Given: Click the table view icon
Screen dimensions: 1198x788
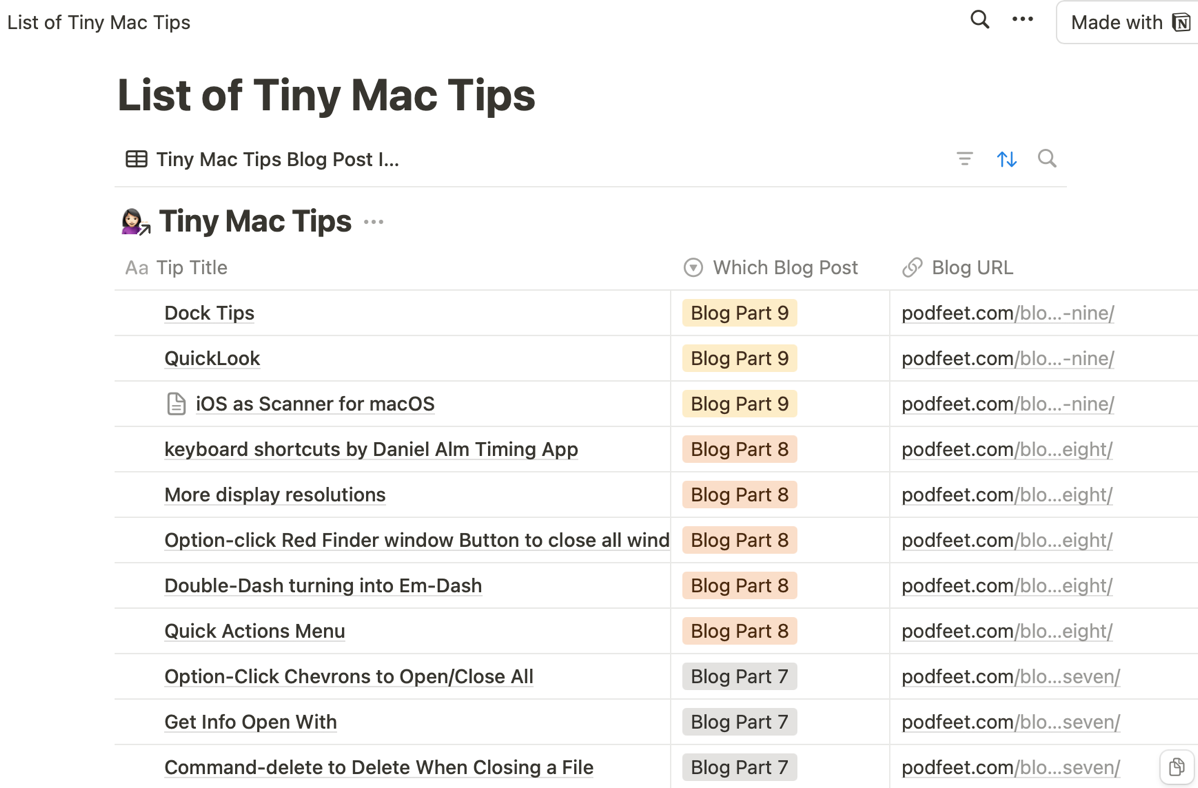Looking at the screenshot, I should 137,159.
